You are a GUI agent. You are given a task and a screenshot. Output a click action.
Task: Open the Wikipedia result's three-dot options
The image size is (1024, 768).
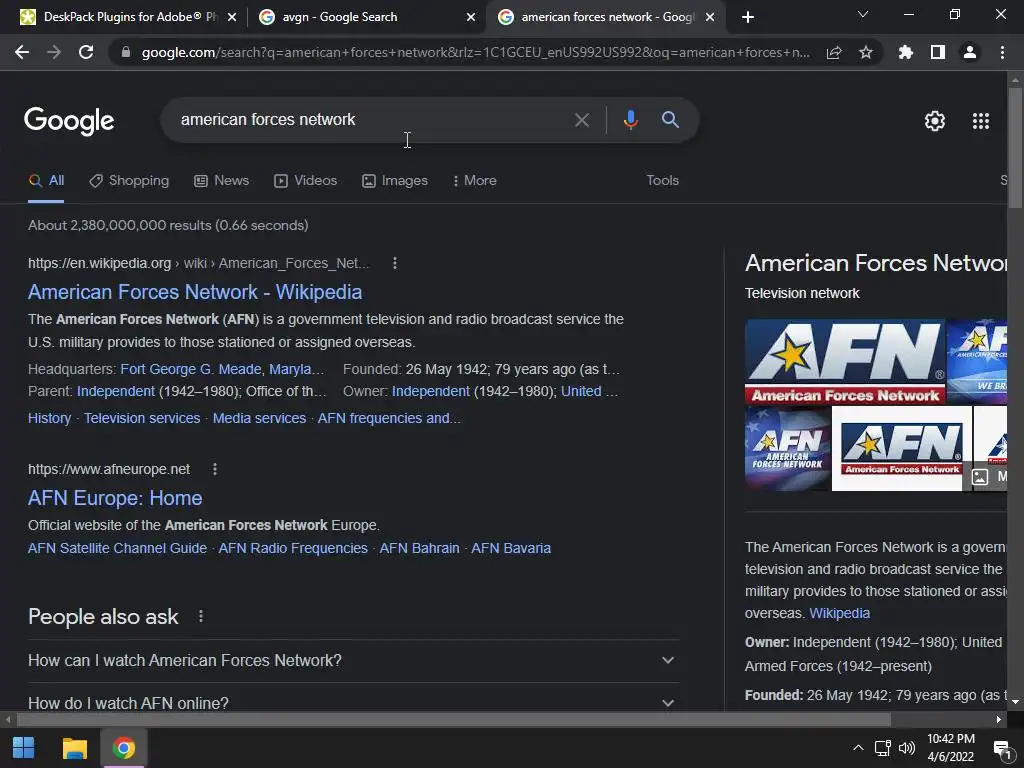click(394, 263)
